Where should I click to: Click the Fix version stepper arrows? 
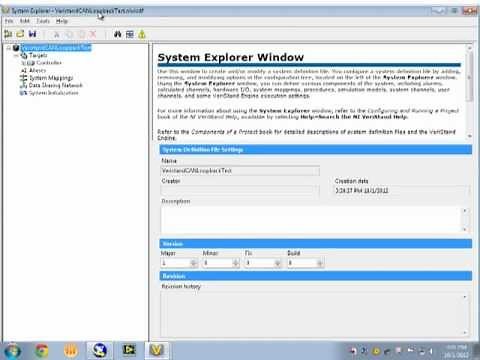277,263
